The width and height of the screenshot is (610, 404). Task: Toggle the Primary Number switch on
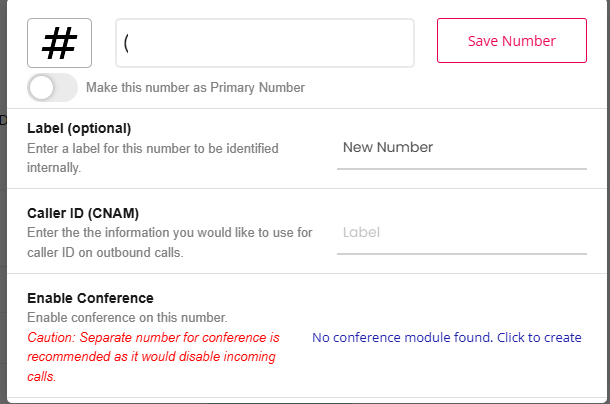coord(53,88)
